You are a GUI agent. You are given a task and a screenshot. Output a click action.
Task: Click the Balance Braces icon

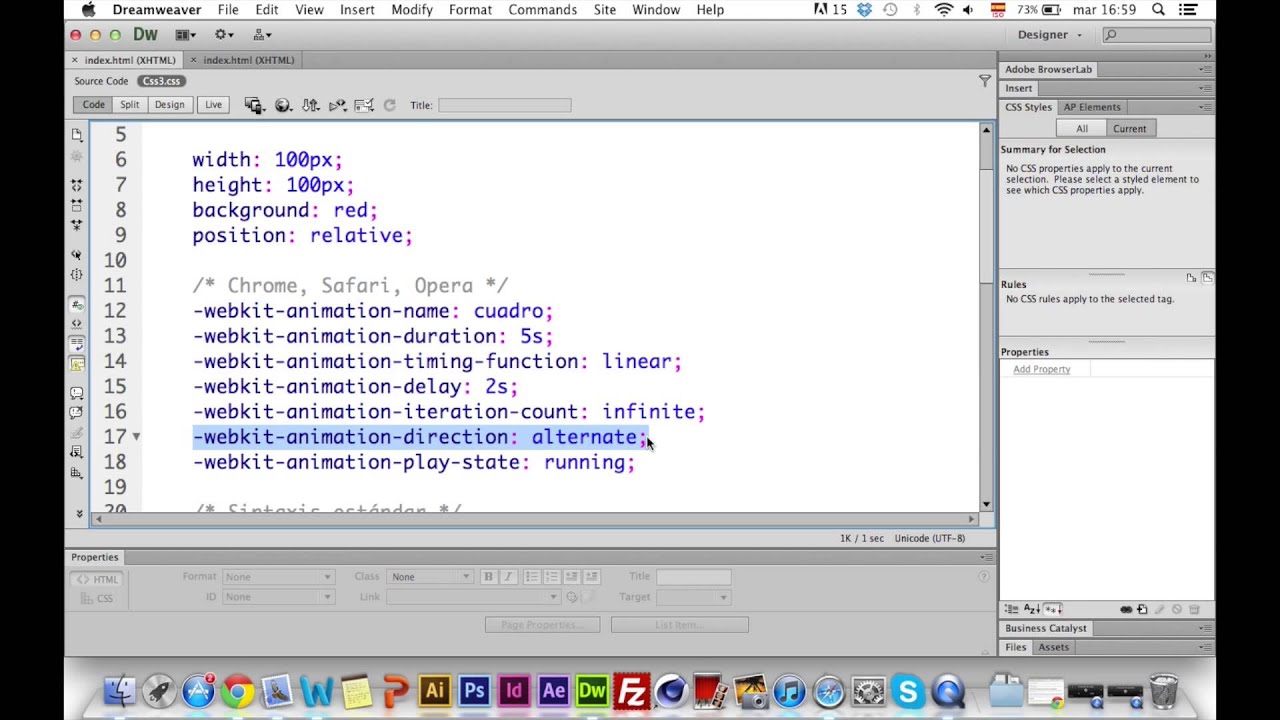77,274
